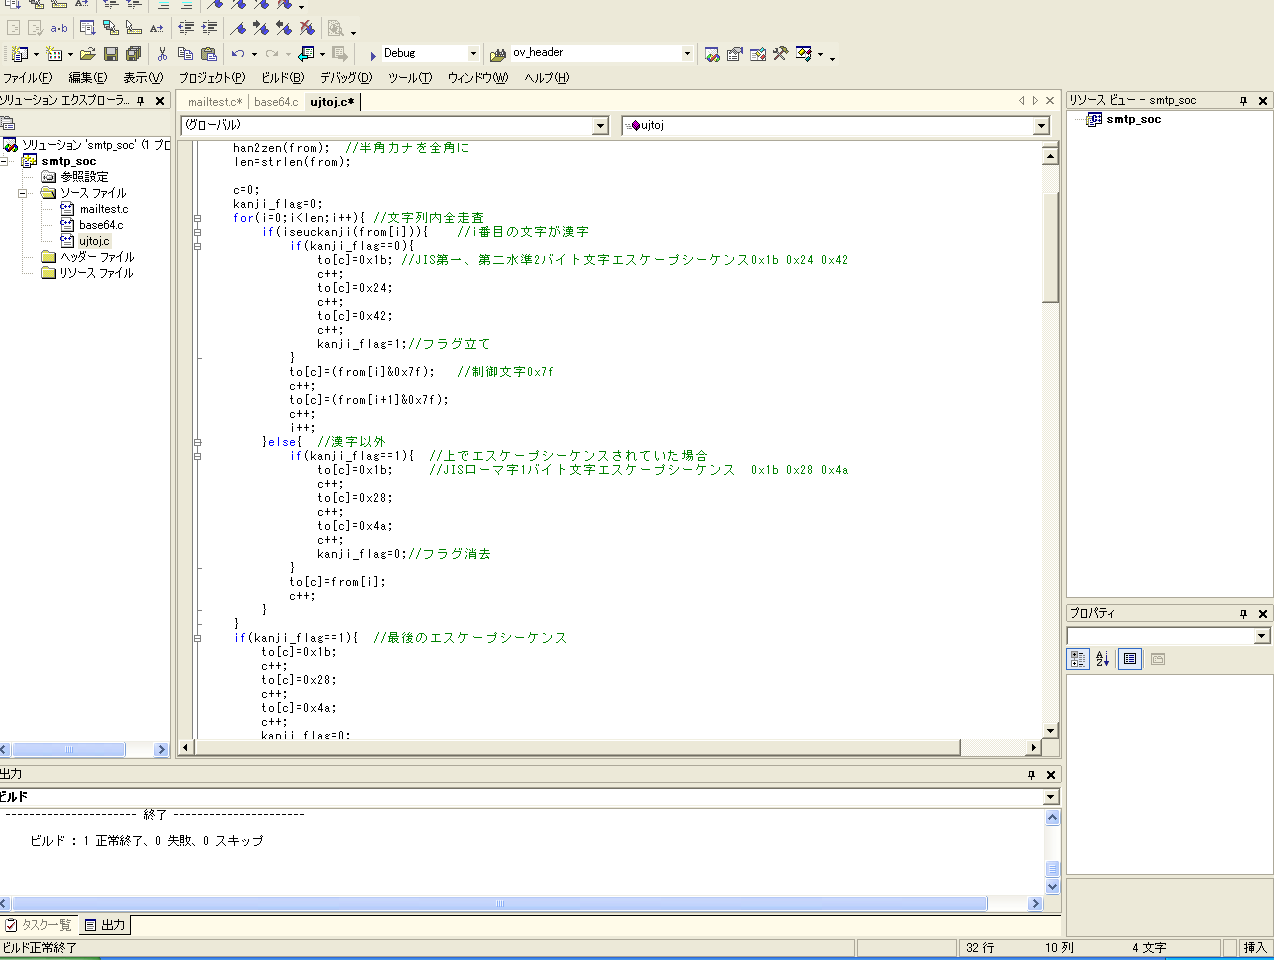Clear all bookmarks with the red-X flag icon
Screen dimensions: 1280x960
click(x=308, y=28)
